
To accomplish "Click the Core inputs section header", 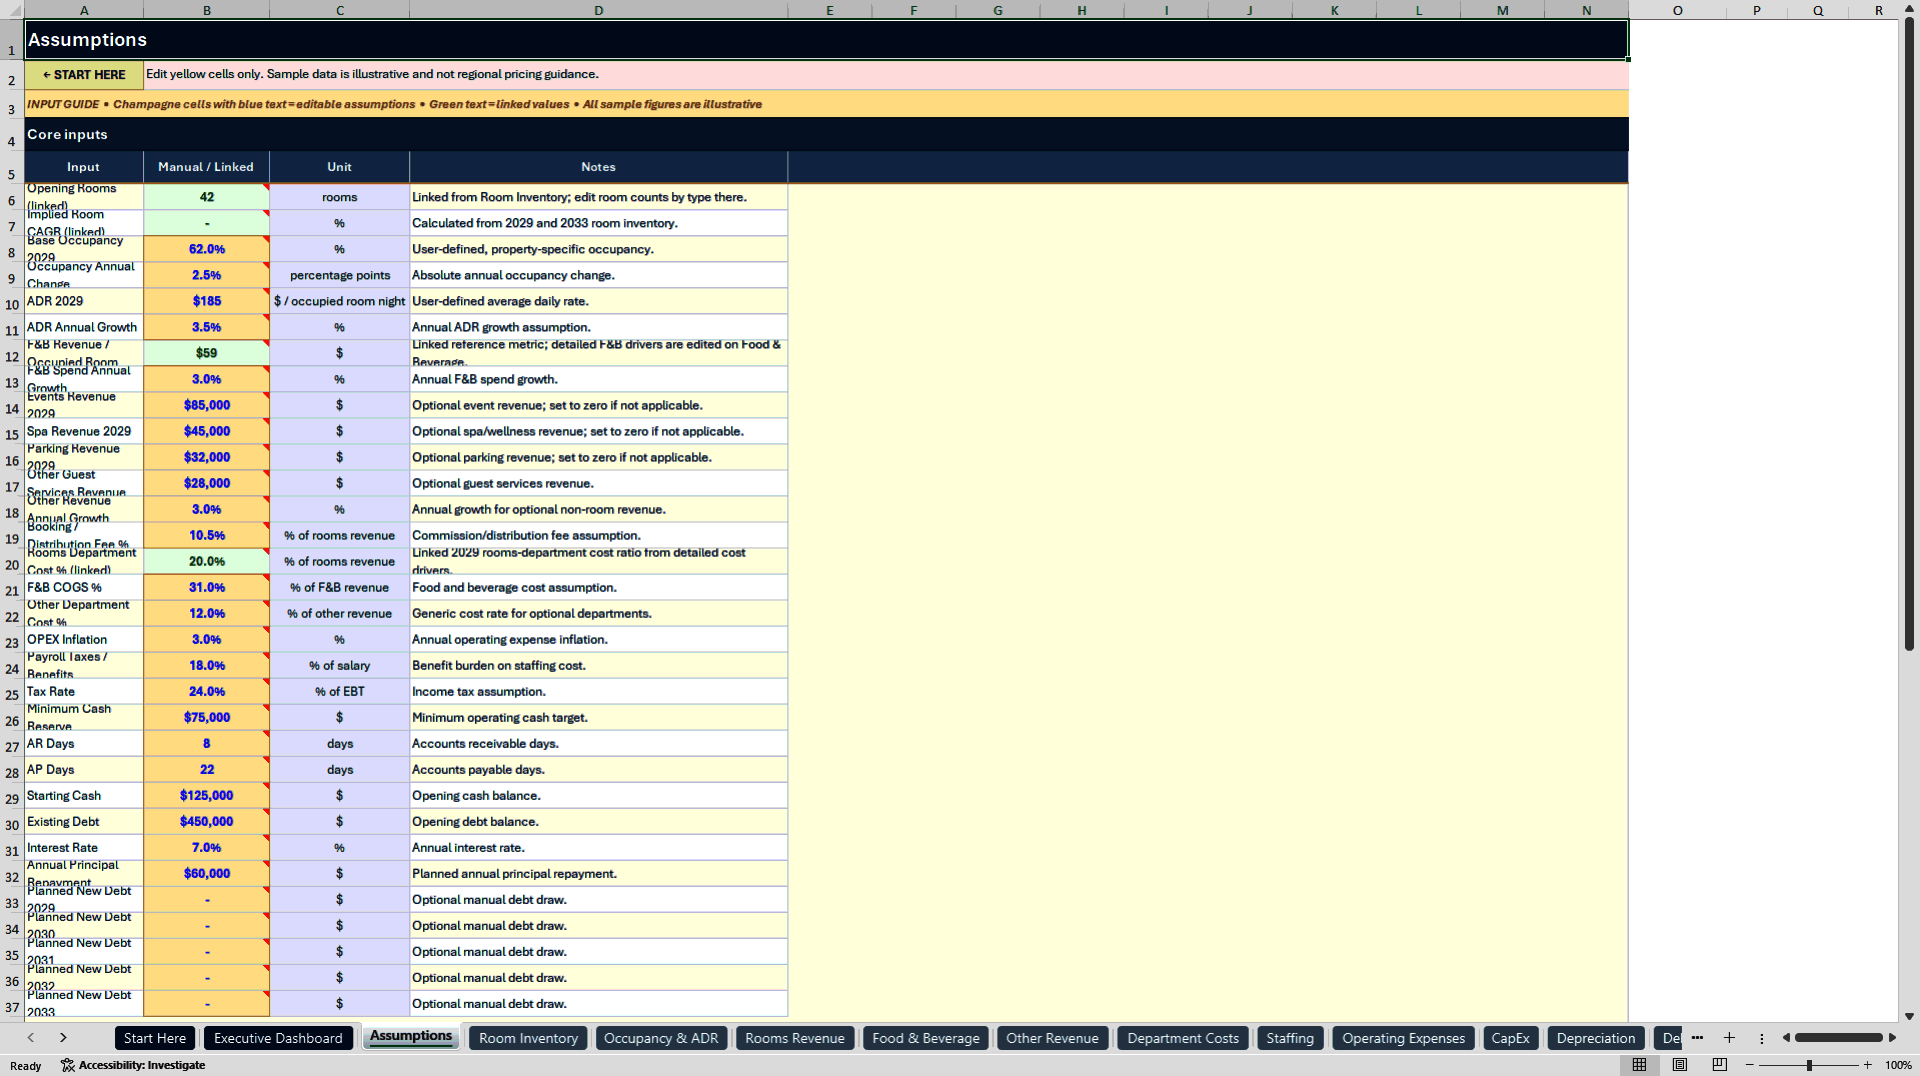I will point(826,134).
